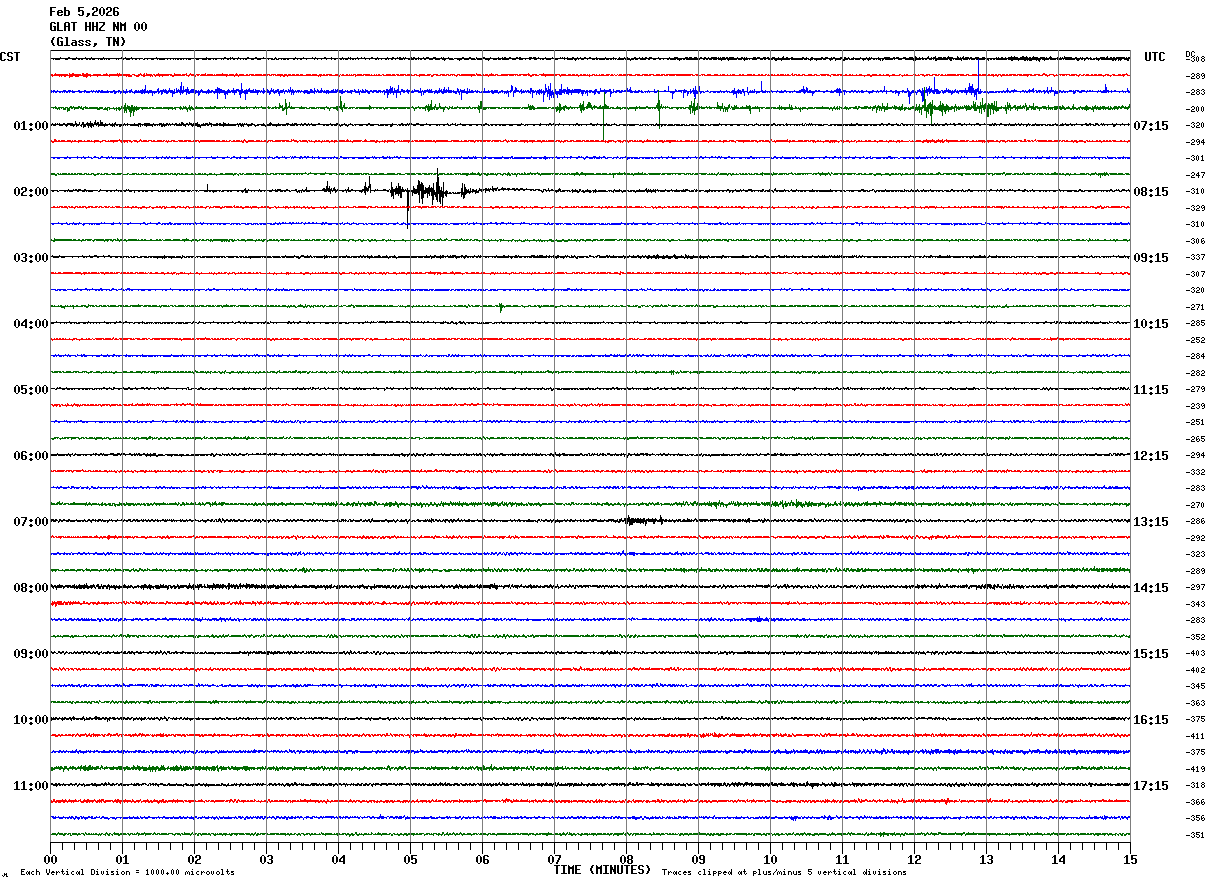Image resolution: width=1210 pixels, height=886 pixels.
Task: Select the '04' minute tick label
Action: point(339,859)
